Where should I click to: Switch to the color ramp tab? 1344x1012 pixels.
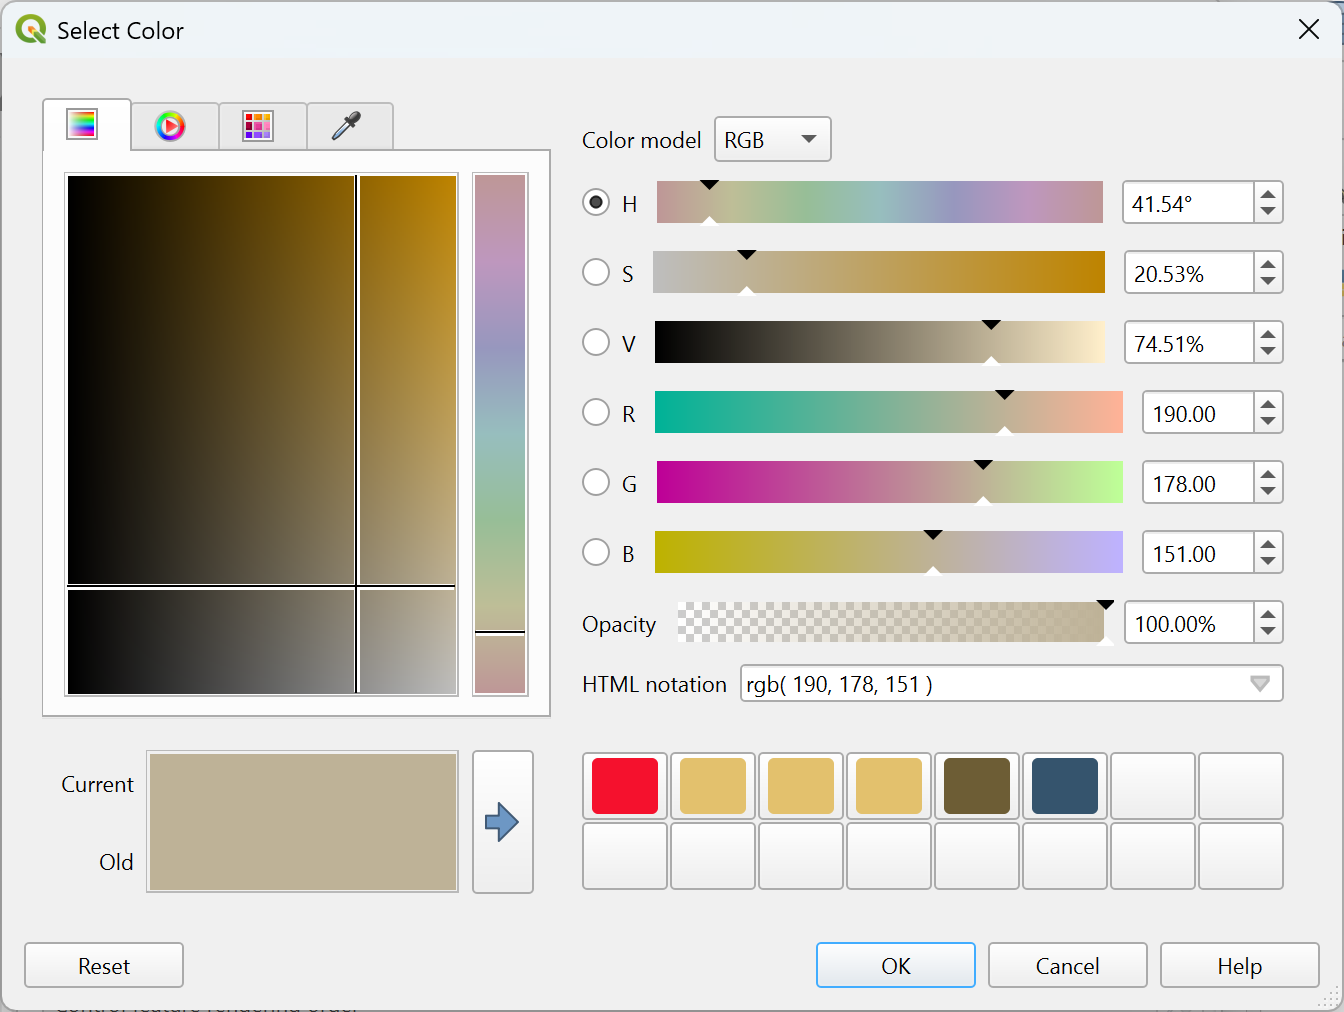[82, 125]
